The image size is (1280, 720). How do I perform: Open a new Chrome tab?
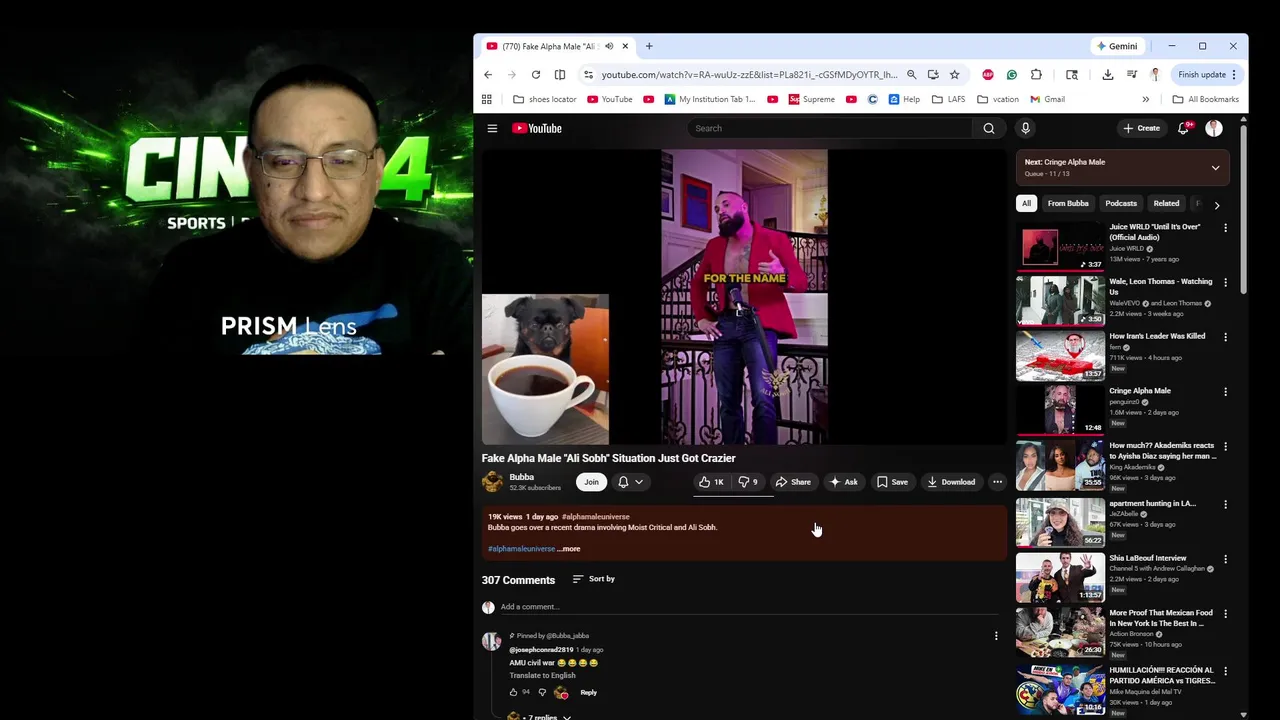[649, 46]
